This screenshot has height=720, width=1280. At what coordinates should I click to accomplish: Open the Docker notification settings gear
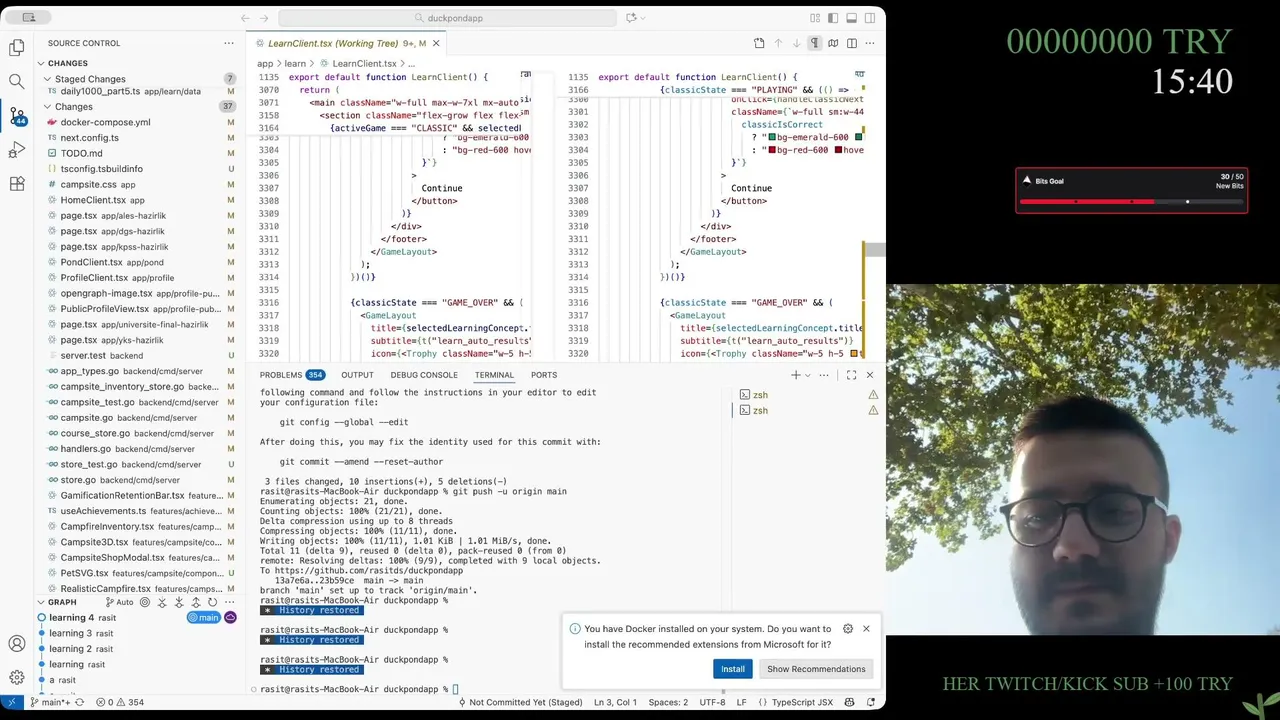tap(848, 629)
